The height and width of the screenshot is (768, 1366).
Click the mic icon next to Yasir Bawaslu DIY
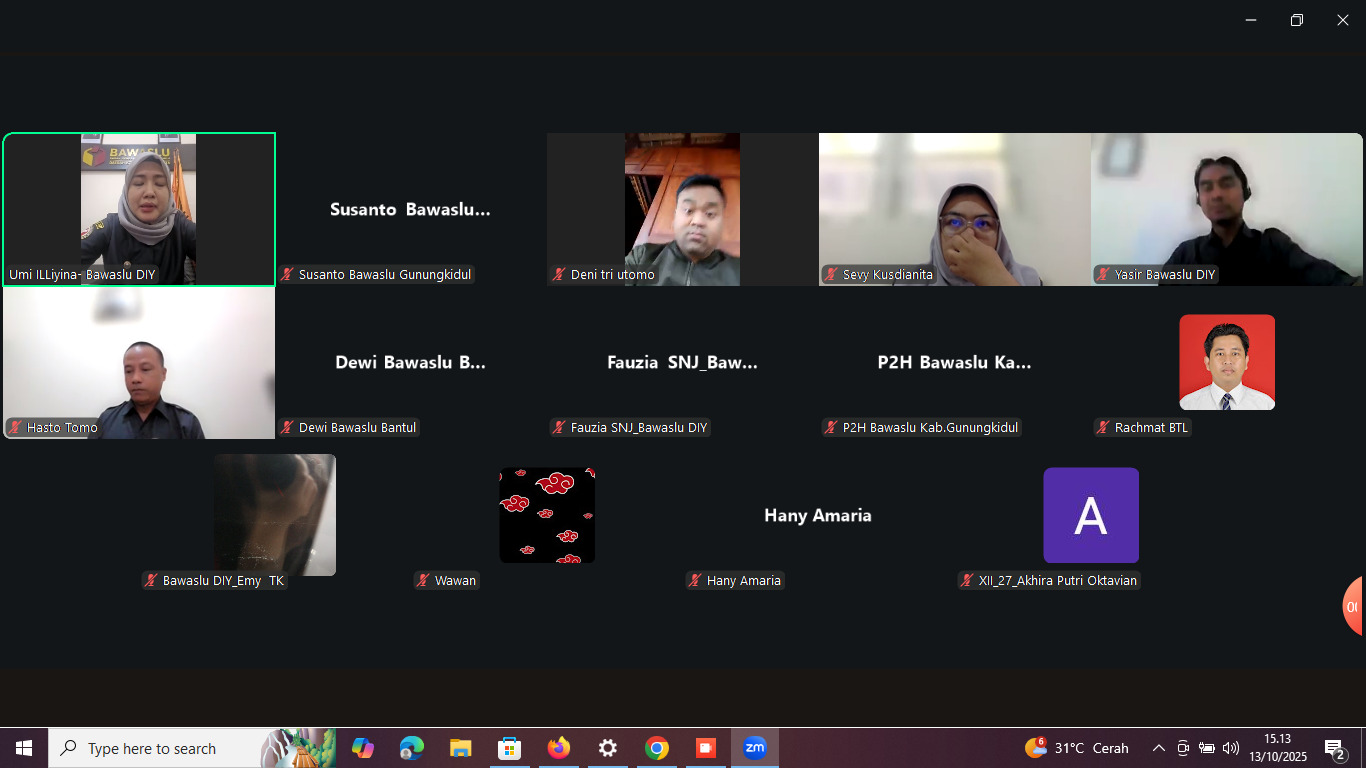1102,274
